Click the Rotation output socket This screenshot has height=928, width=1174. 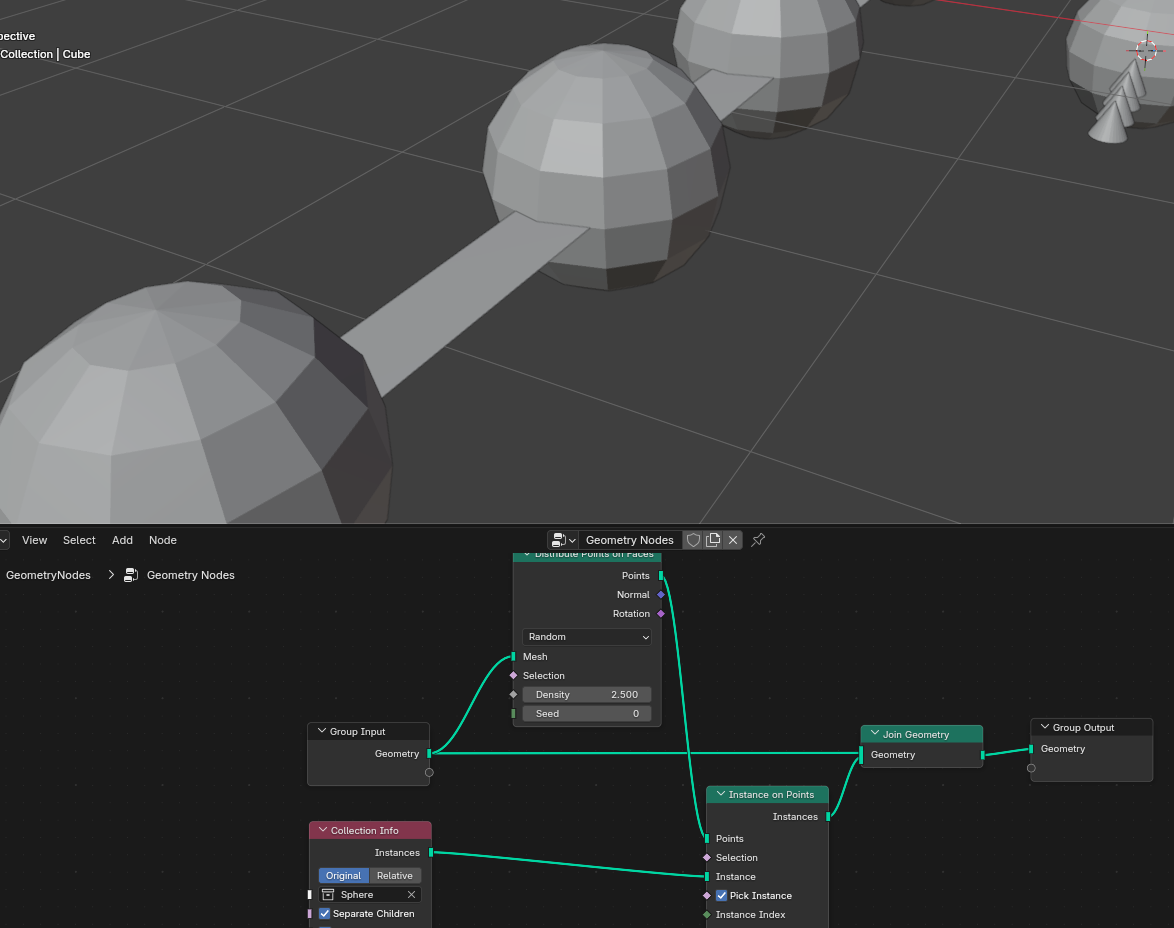661,613
